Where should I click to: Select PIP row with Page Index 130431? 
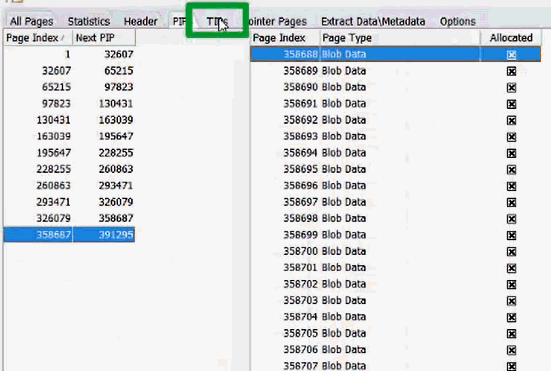[69, 120]
